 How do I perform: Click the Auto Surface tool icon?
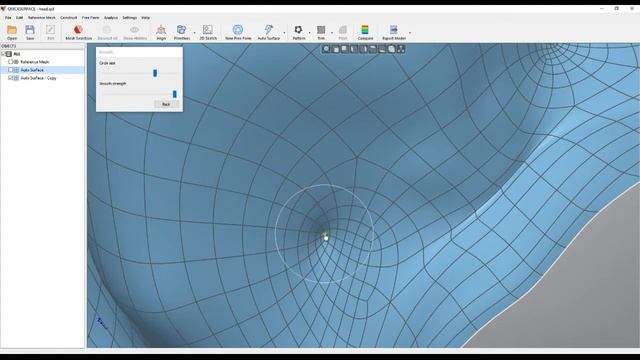[269, 30]
